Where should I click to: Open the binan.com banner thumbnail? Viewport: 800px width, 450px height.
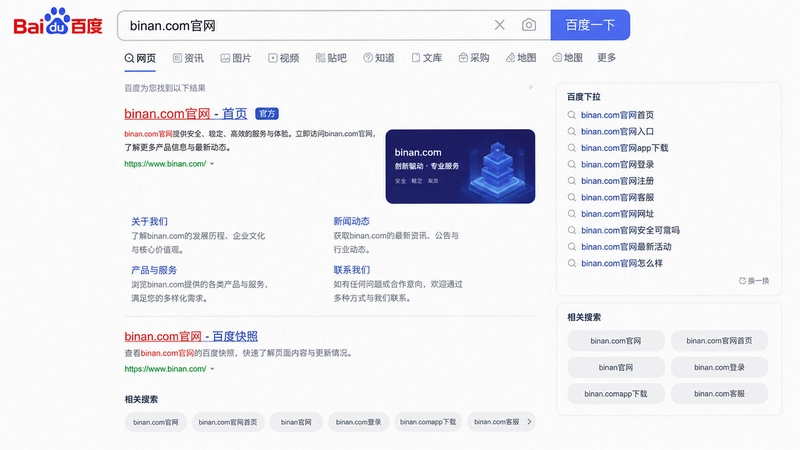tap(460, 166)
